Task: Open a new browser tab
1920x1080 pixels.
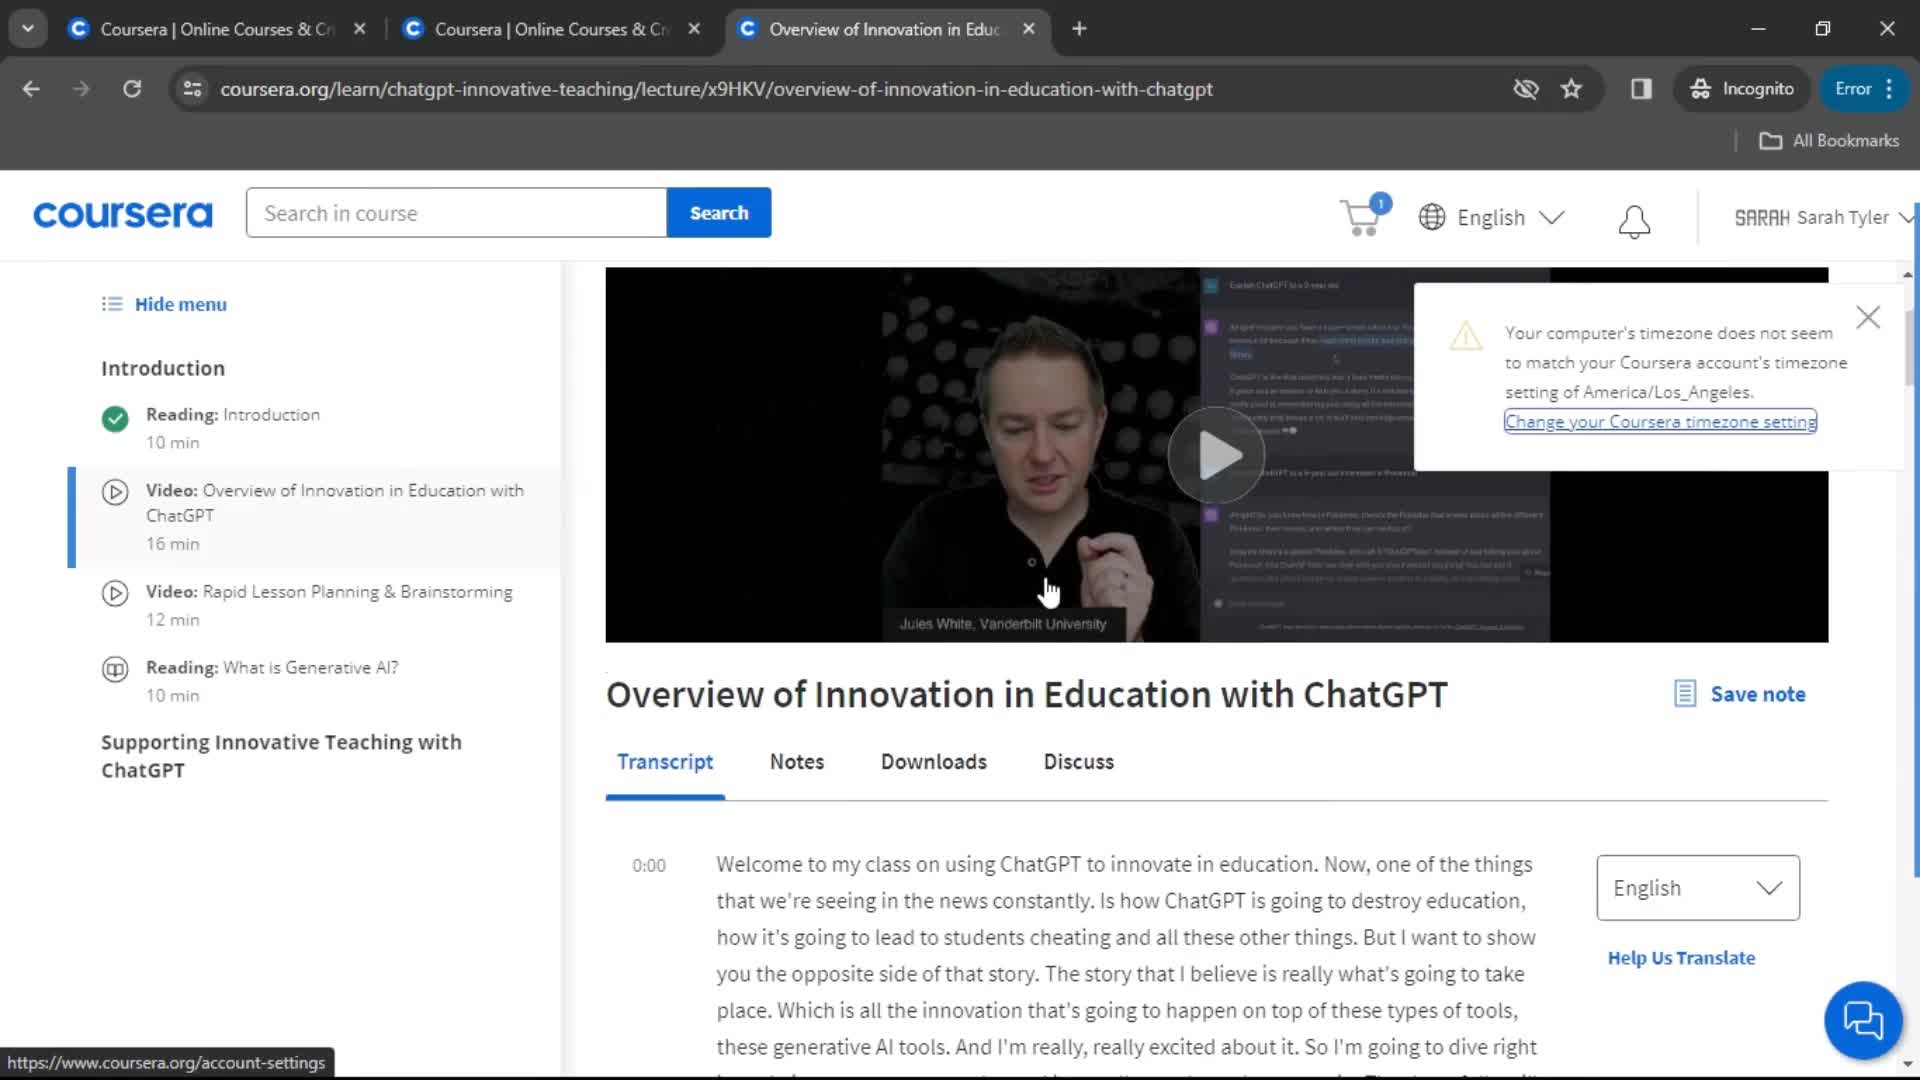Action: click(1078, 29)
